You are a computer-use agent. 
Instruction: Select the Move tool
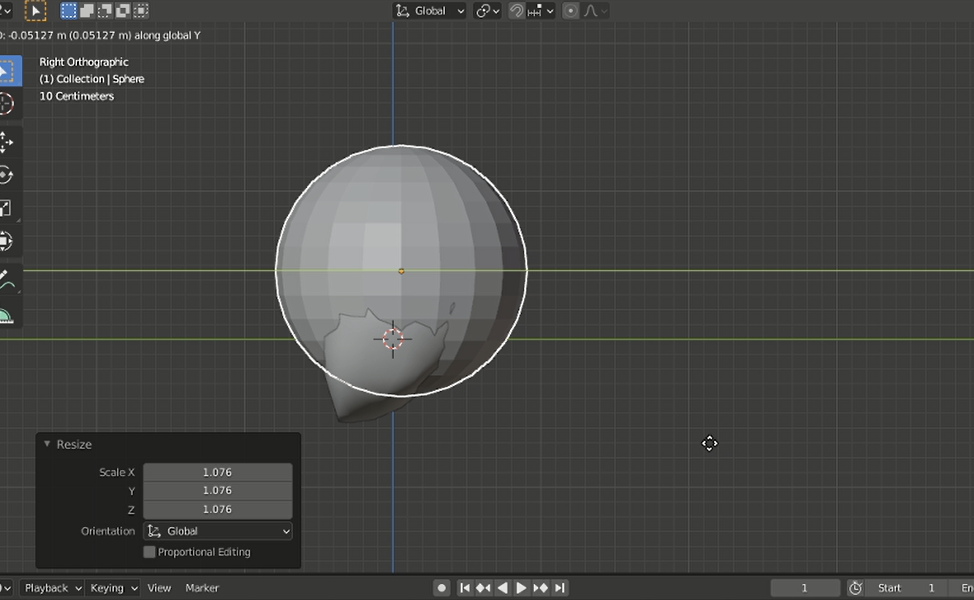click(x=7, y=142)
